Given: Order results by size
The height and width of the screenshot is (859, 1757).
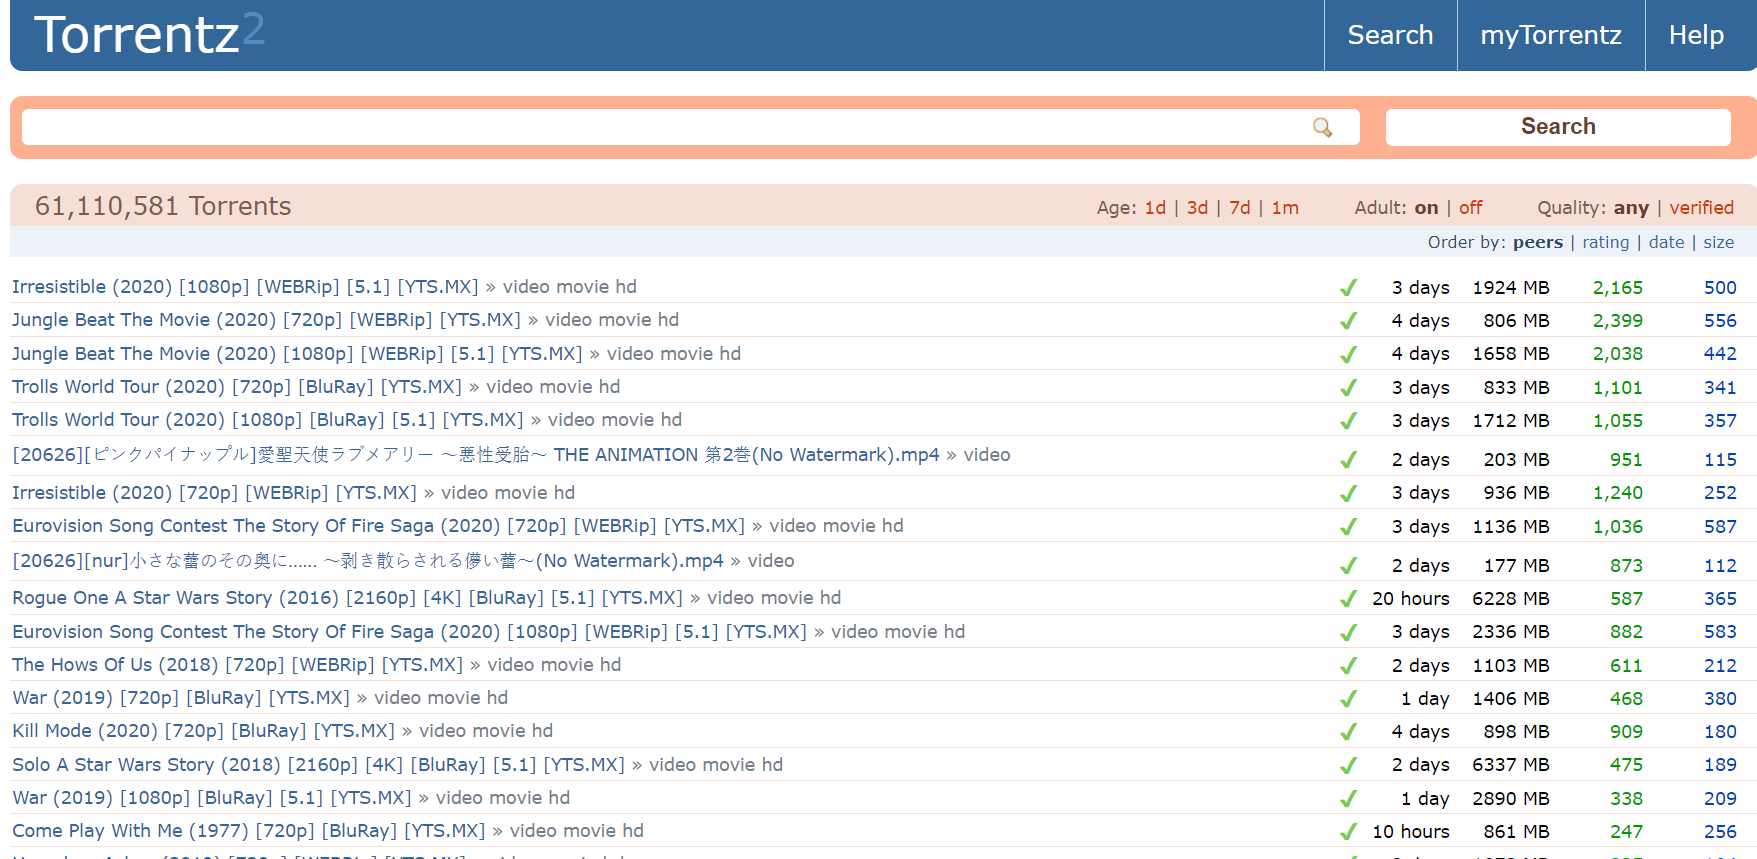Looking at the screenshot, I should [x=1719, y=242].
